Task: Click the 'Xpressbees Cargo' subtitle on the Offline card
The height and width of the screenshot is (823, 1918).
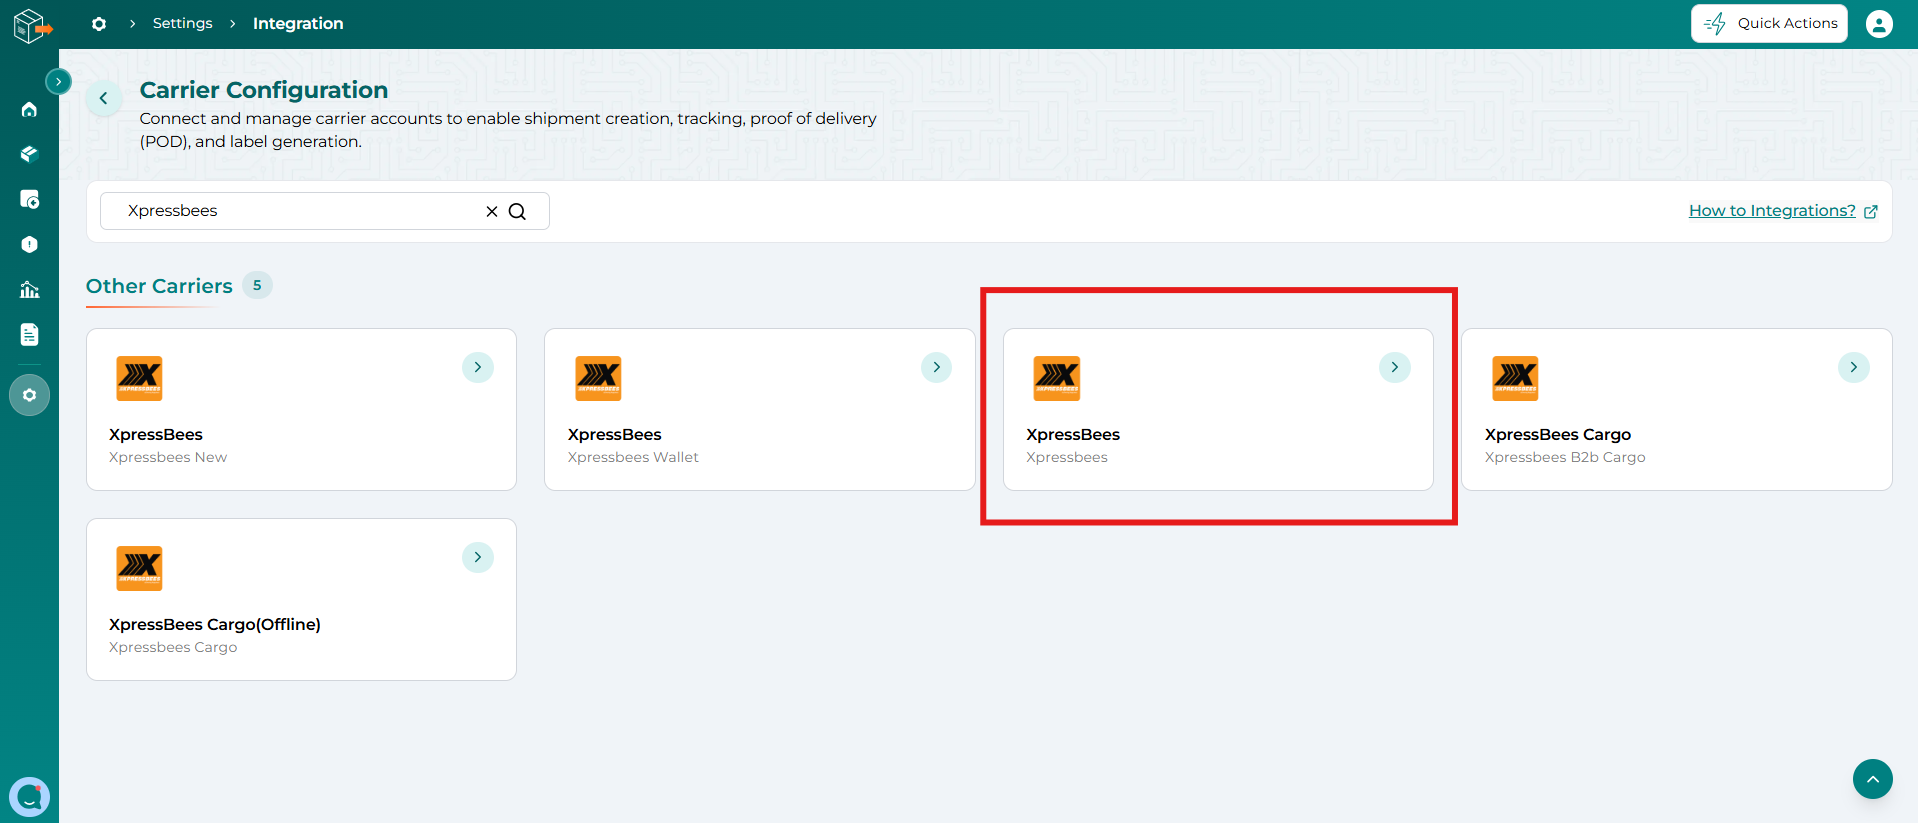Action: pyautogui.click(x=173, y=647)
